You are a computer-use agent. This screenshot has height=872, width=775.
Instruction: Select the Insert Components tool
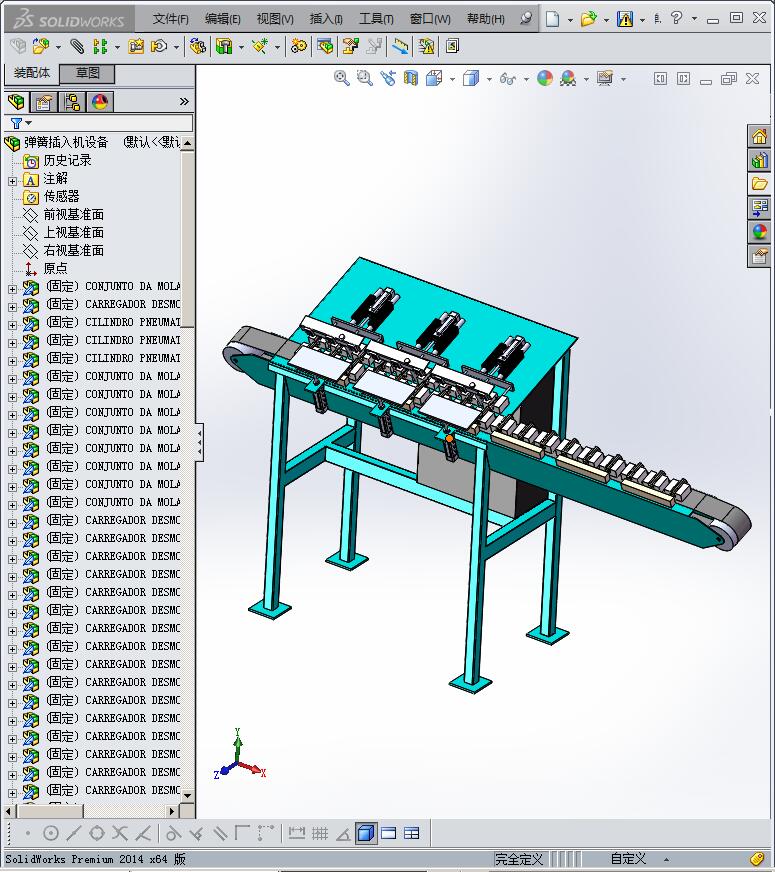click(x=41, y=46)
